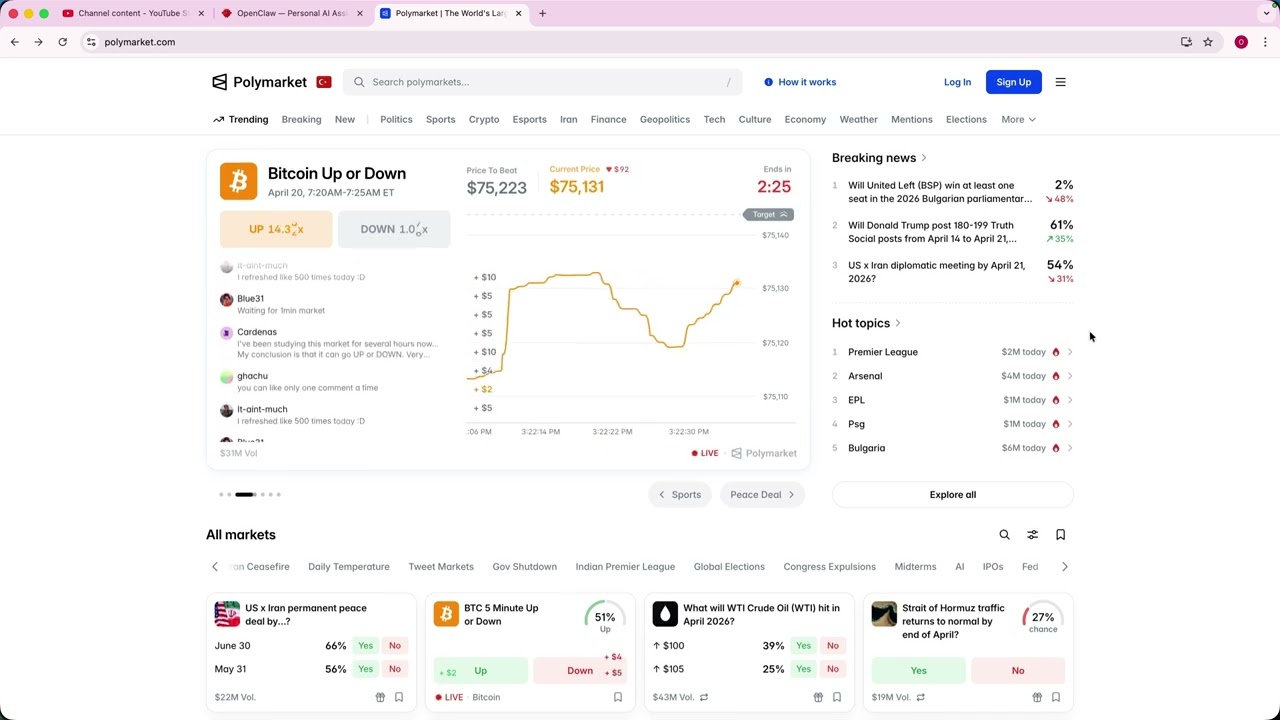Open Arsenal hot topic chevron
The height and width of the screenshot is (720, 1280).
(x=1069, y=376)
